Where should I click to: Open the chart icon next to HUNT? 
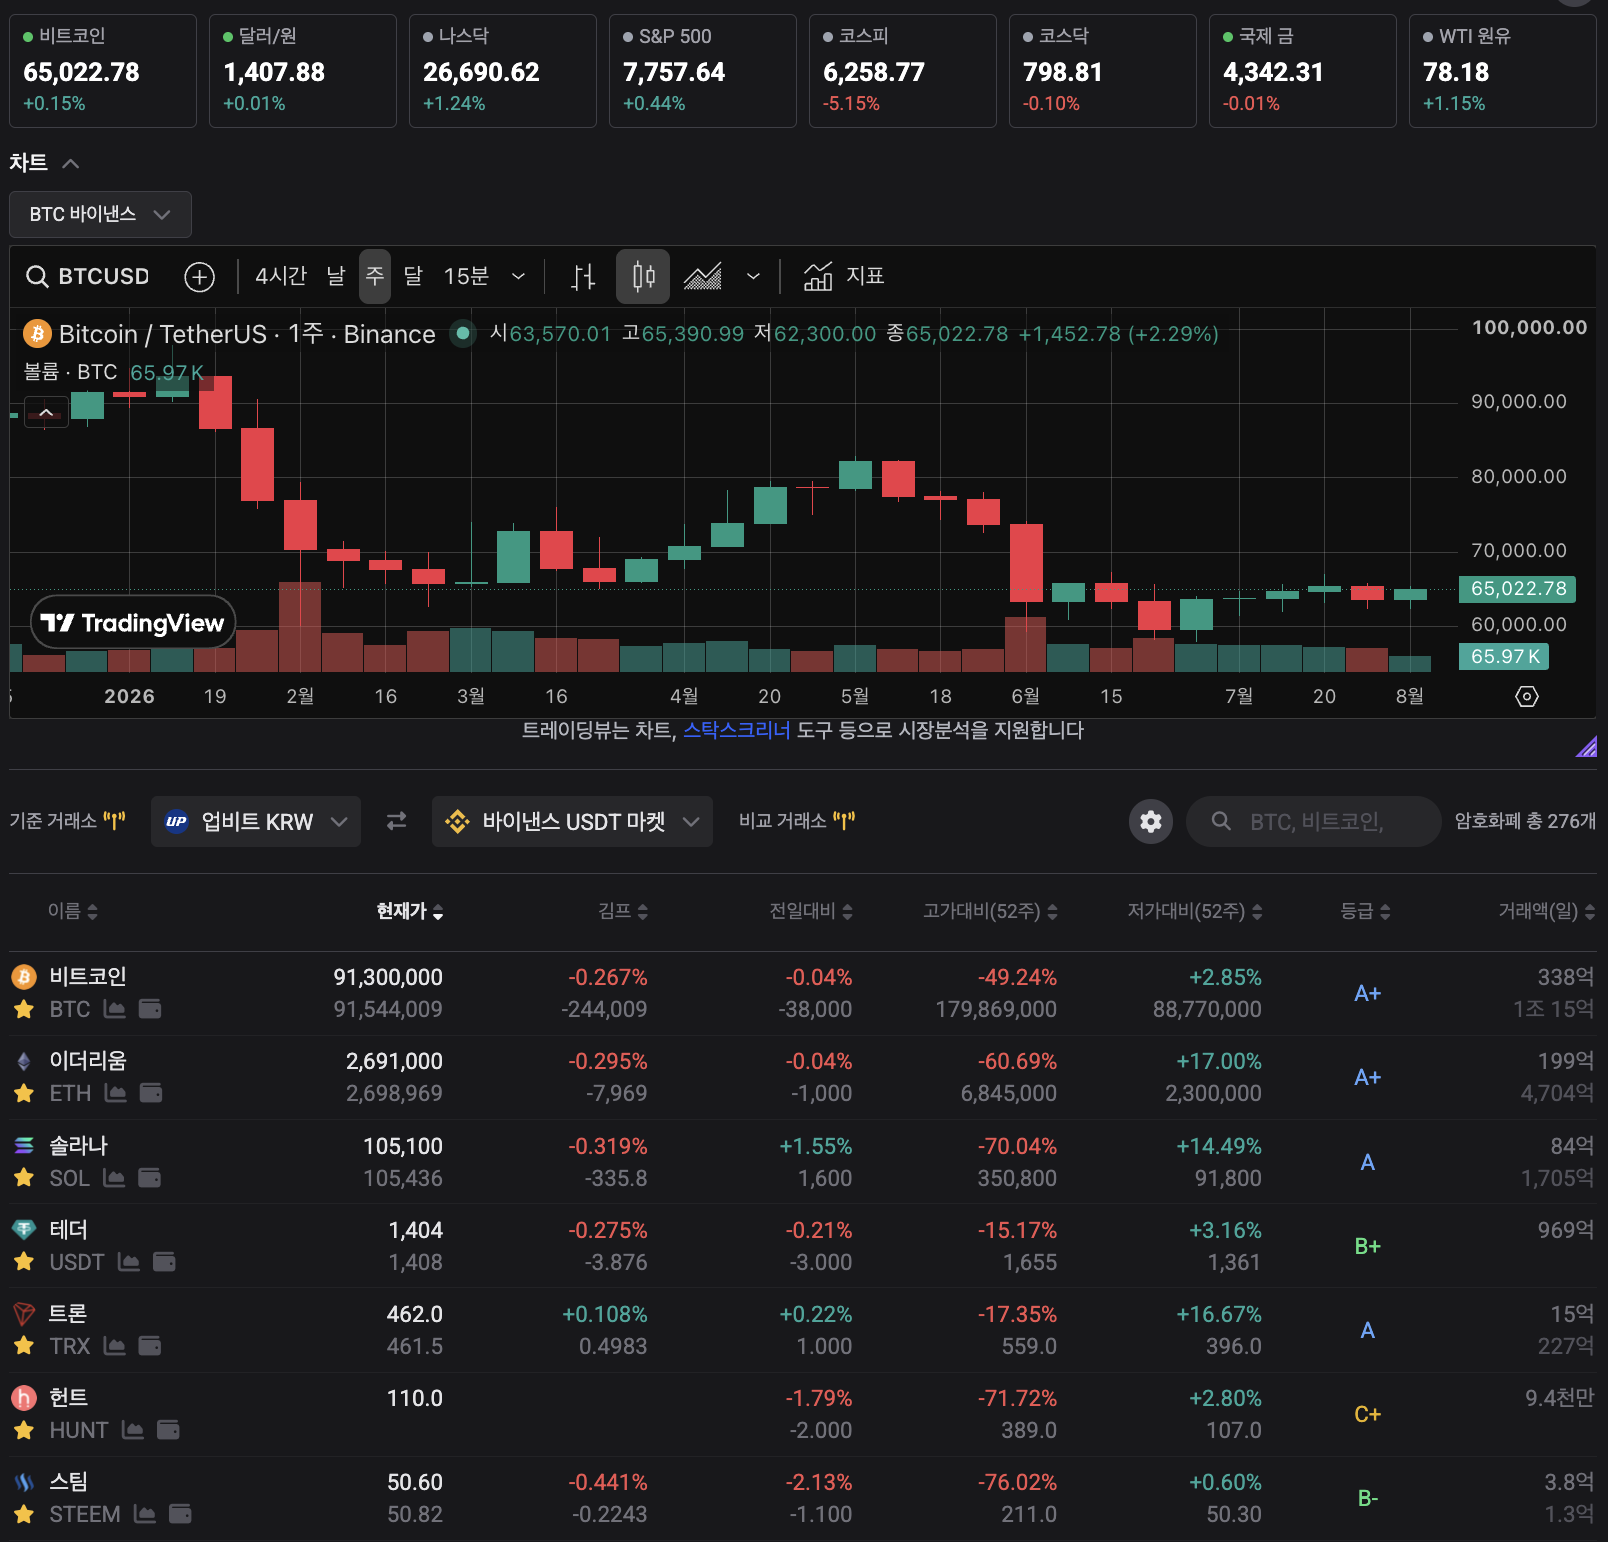(133, 1430)
